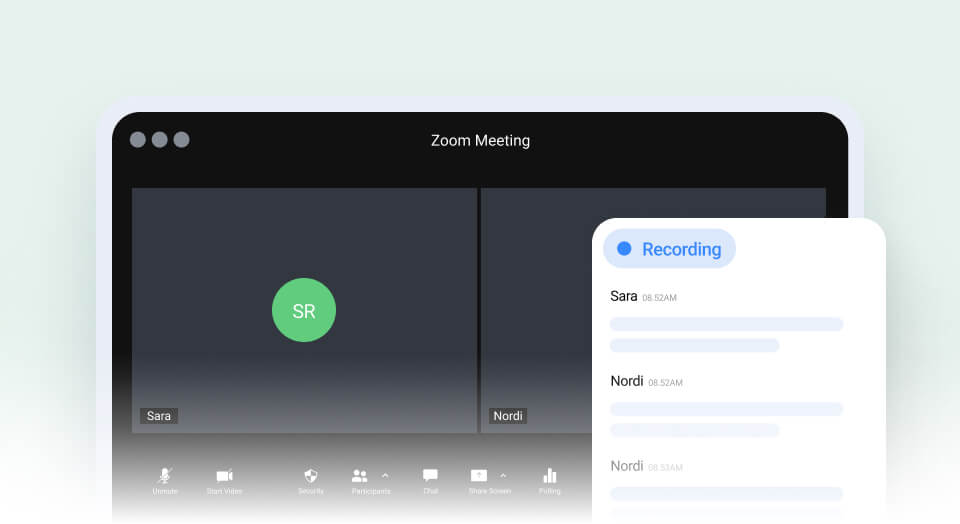Viewport: 960px width, 524px height.
Task: Click the Unmute microphone icon
Action: coord(165,476)
